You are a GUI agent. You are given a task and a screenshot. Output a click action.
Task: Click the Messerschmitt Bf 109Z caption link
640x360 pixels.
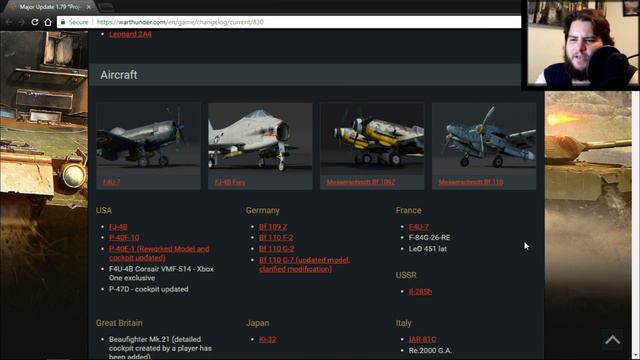coord(361,182)
